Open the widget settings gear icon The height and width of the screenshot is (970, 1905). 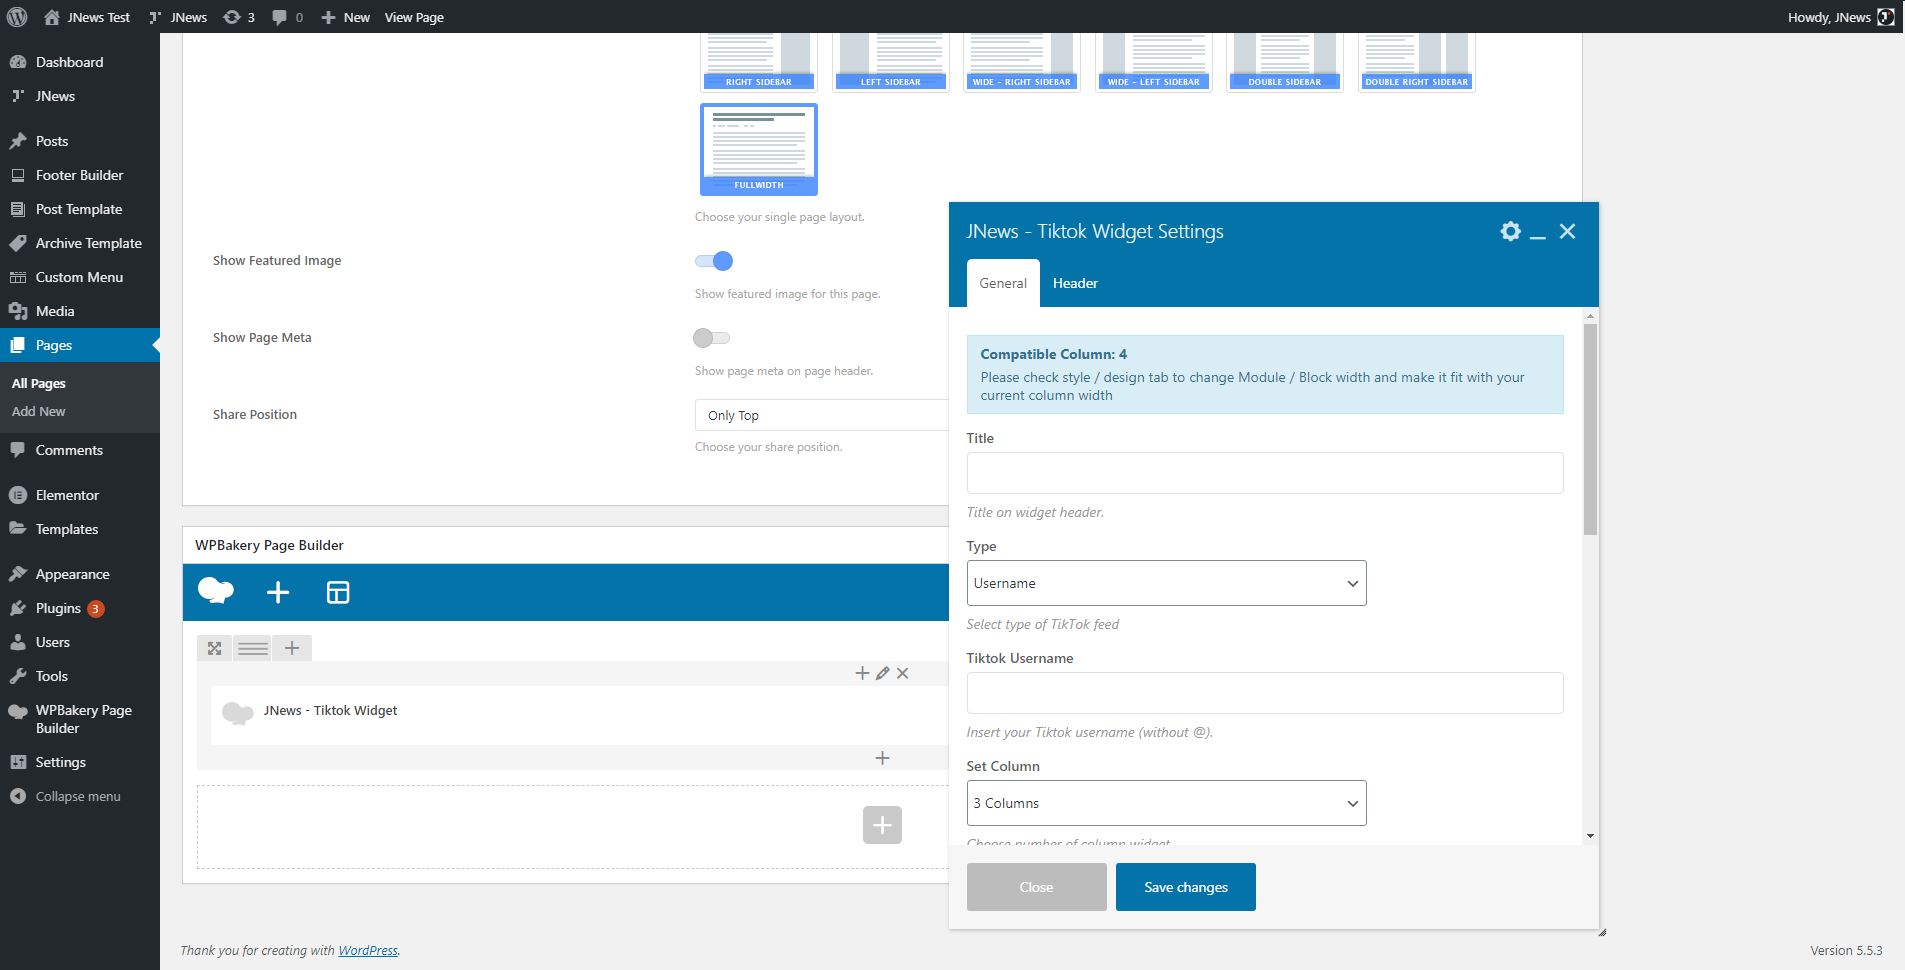[x=1510, y=232]
